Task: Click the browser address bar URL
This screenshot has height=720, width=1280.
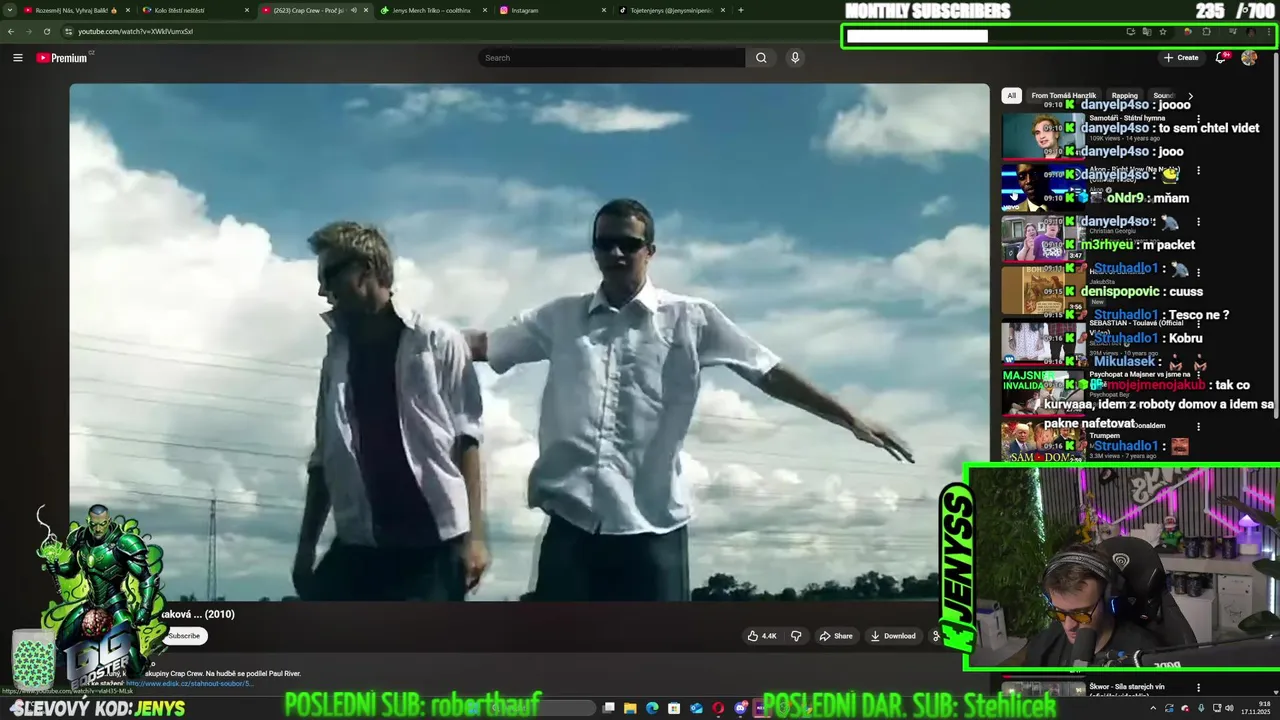Action: tap(136, 31)
